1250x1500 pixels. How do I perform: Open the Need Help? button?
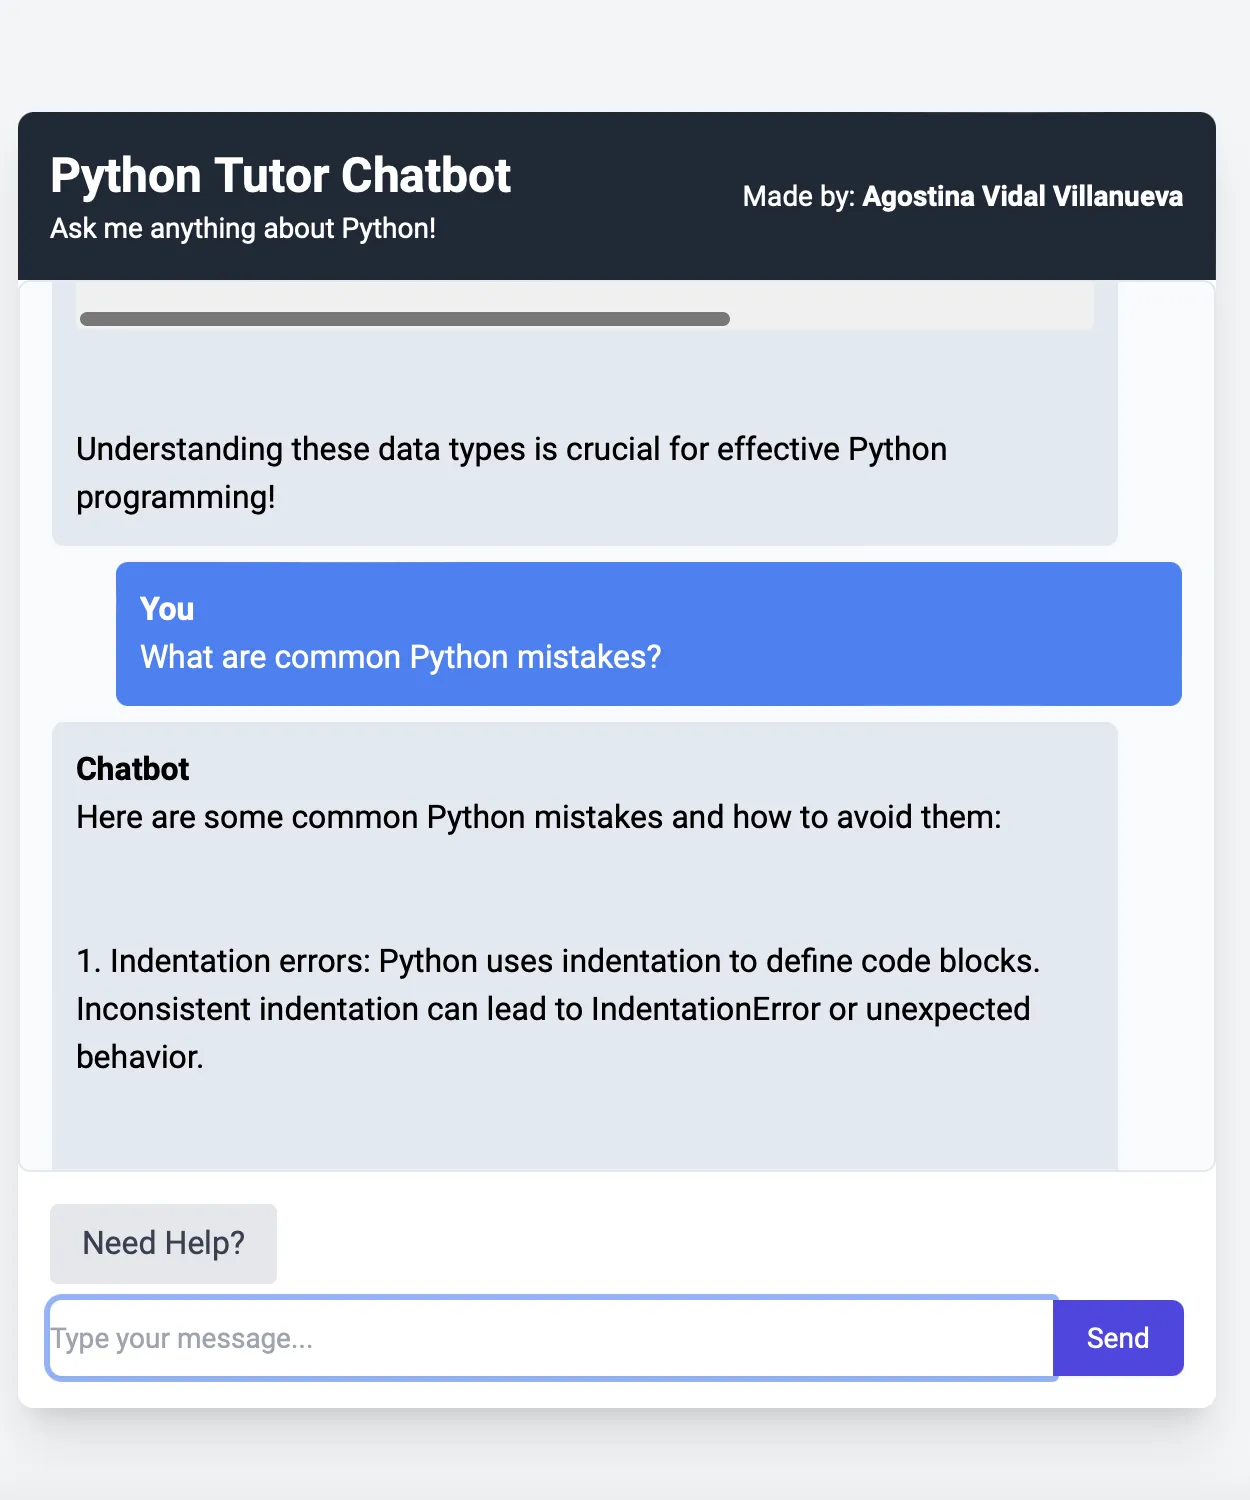[163, 1243]
